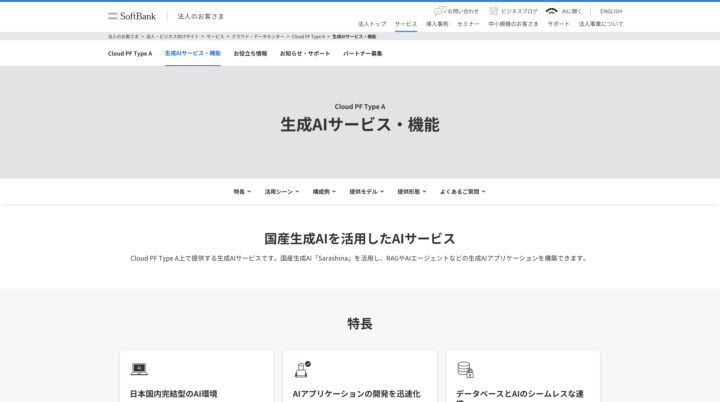Click the お問い合わせ speech bubble icon
Image resolution: width=720 pixels, height=402 pixels.
(440, 11)
